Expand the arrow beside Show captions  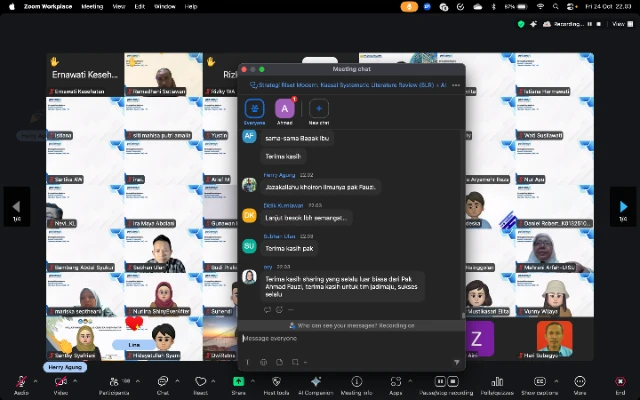(556, 381)
